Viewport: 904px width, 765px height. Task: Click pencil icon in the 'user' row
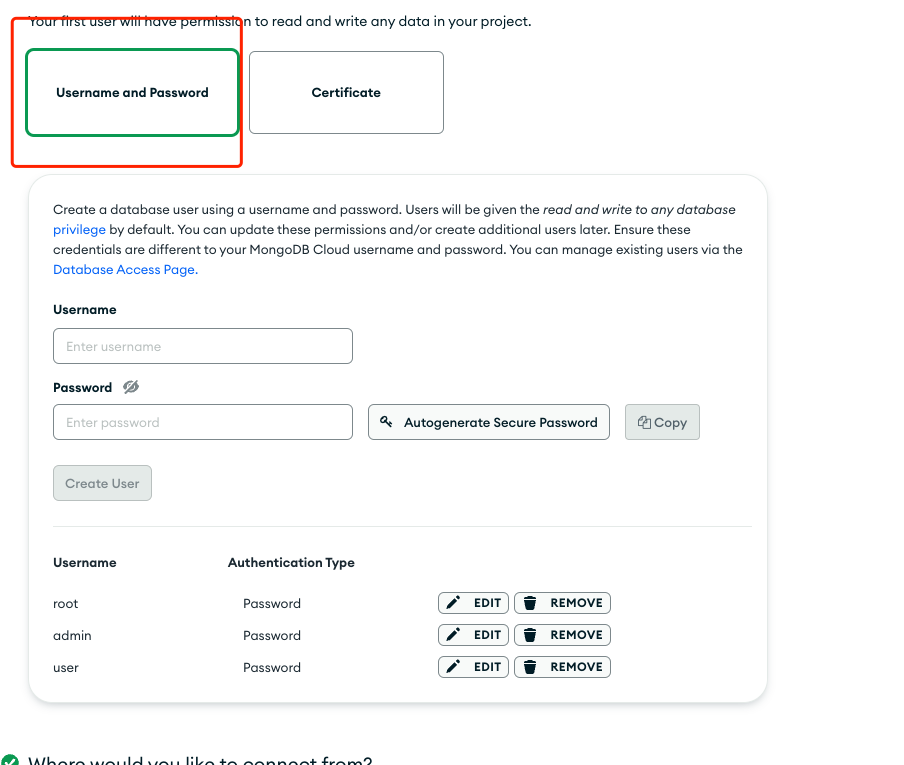tap(454, 667)
